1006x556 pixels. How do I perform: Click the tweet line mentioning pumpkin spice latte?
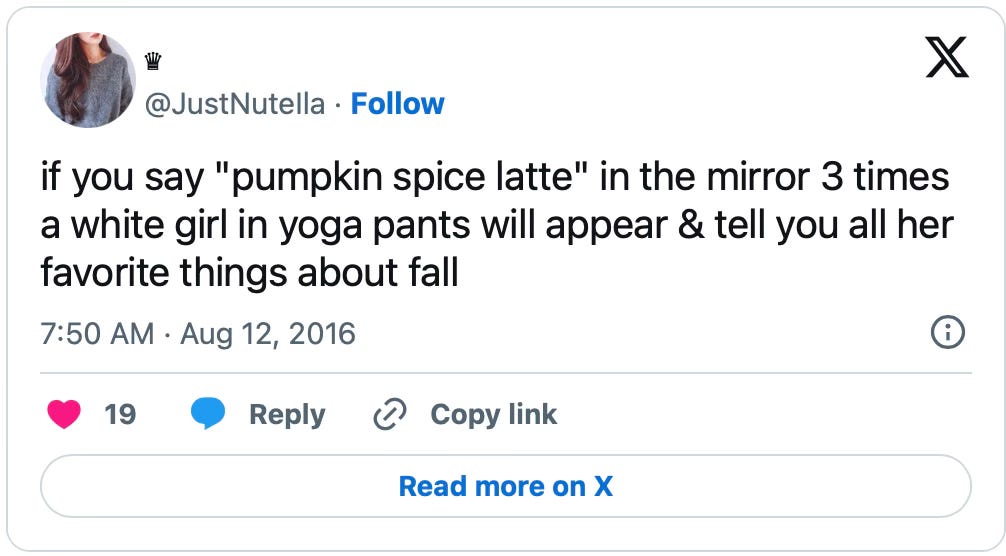point(494,180)
